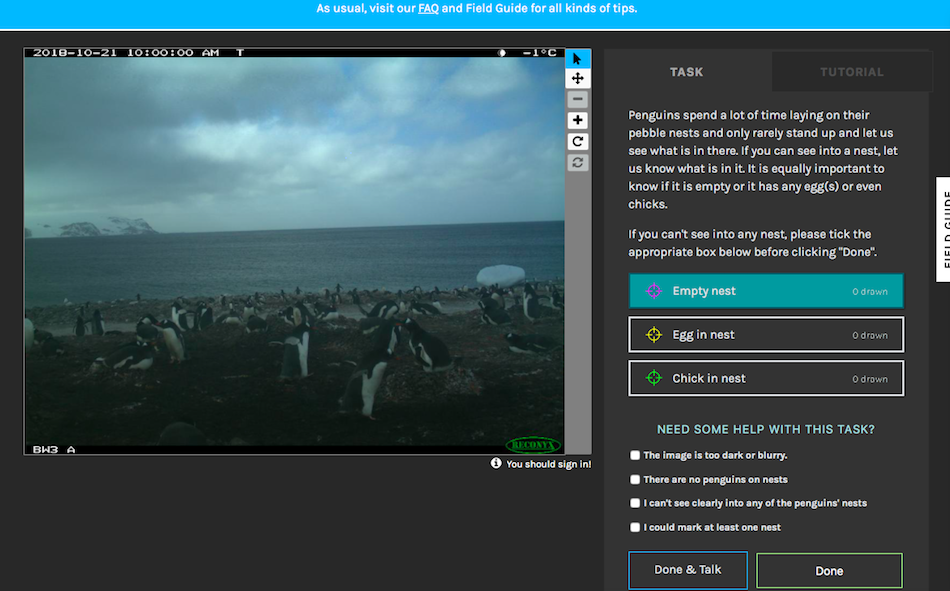Choose the Chick in nest marking tool

766,378
